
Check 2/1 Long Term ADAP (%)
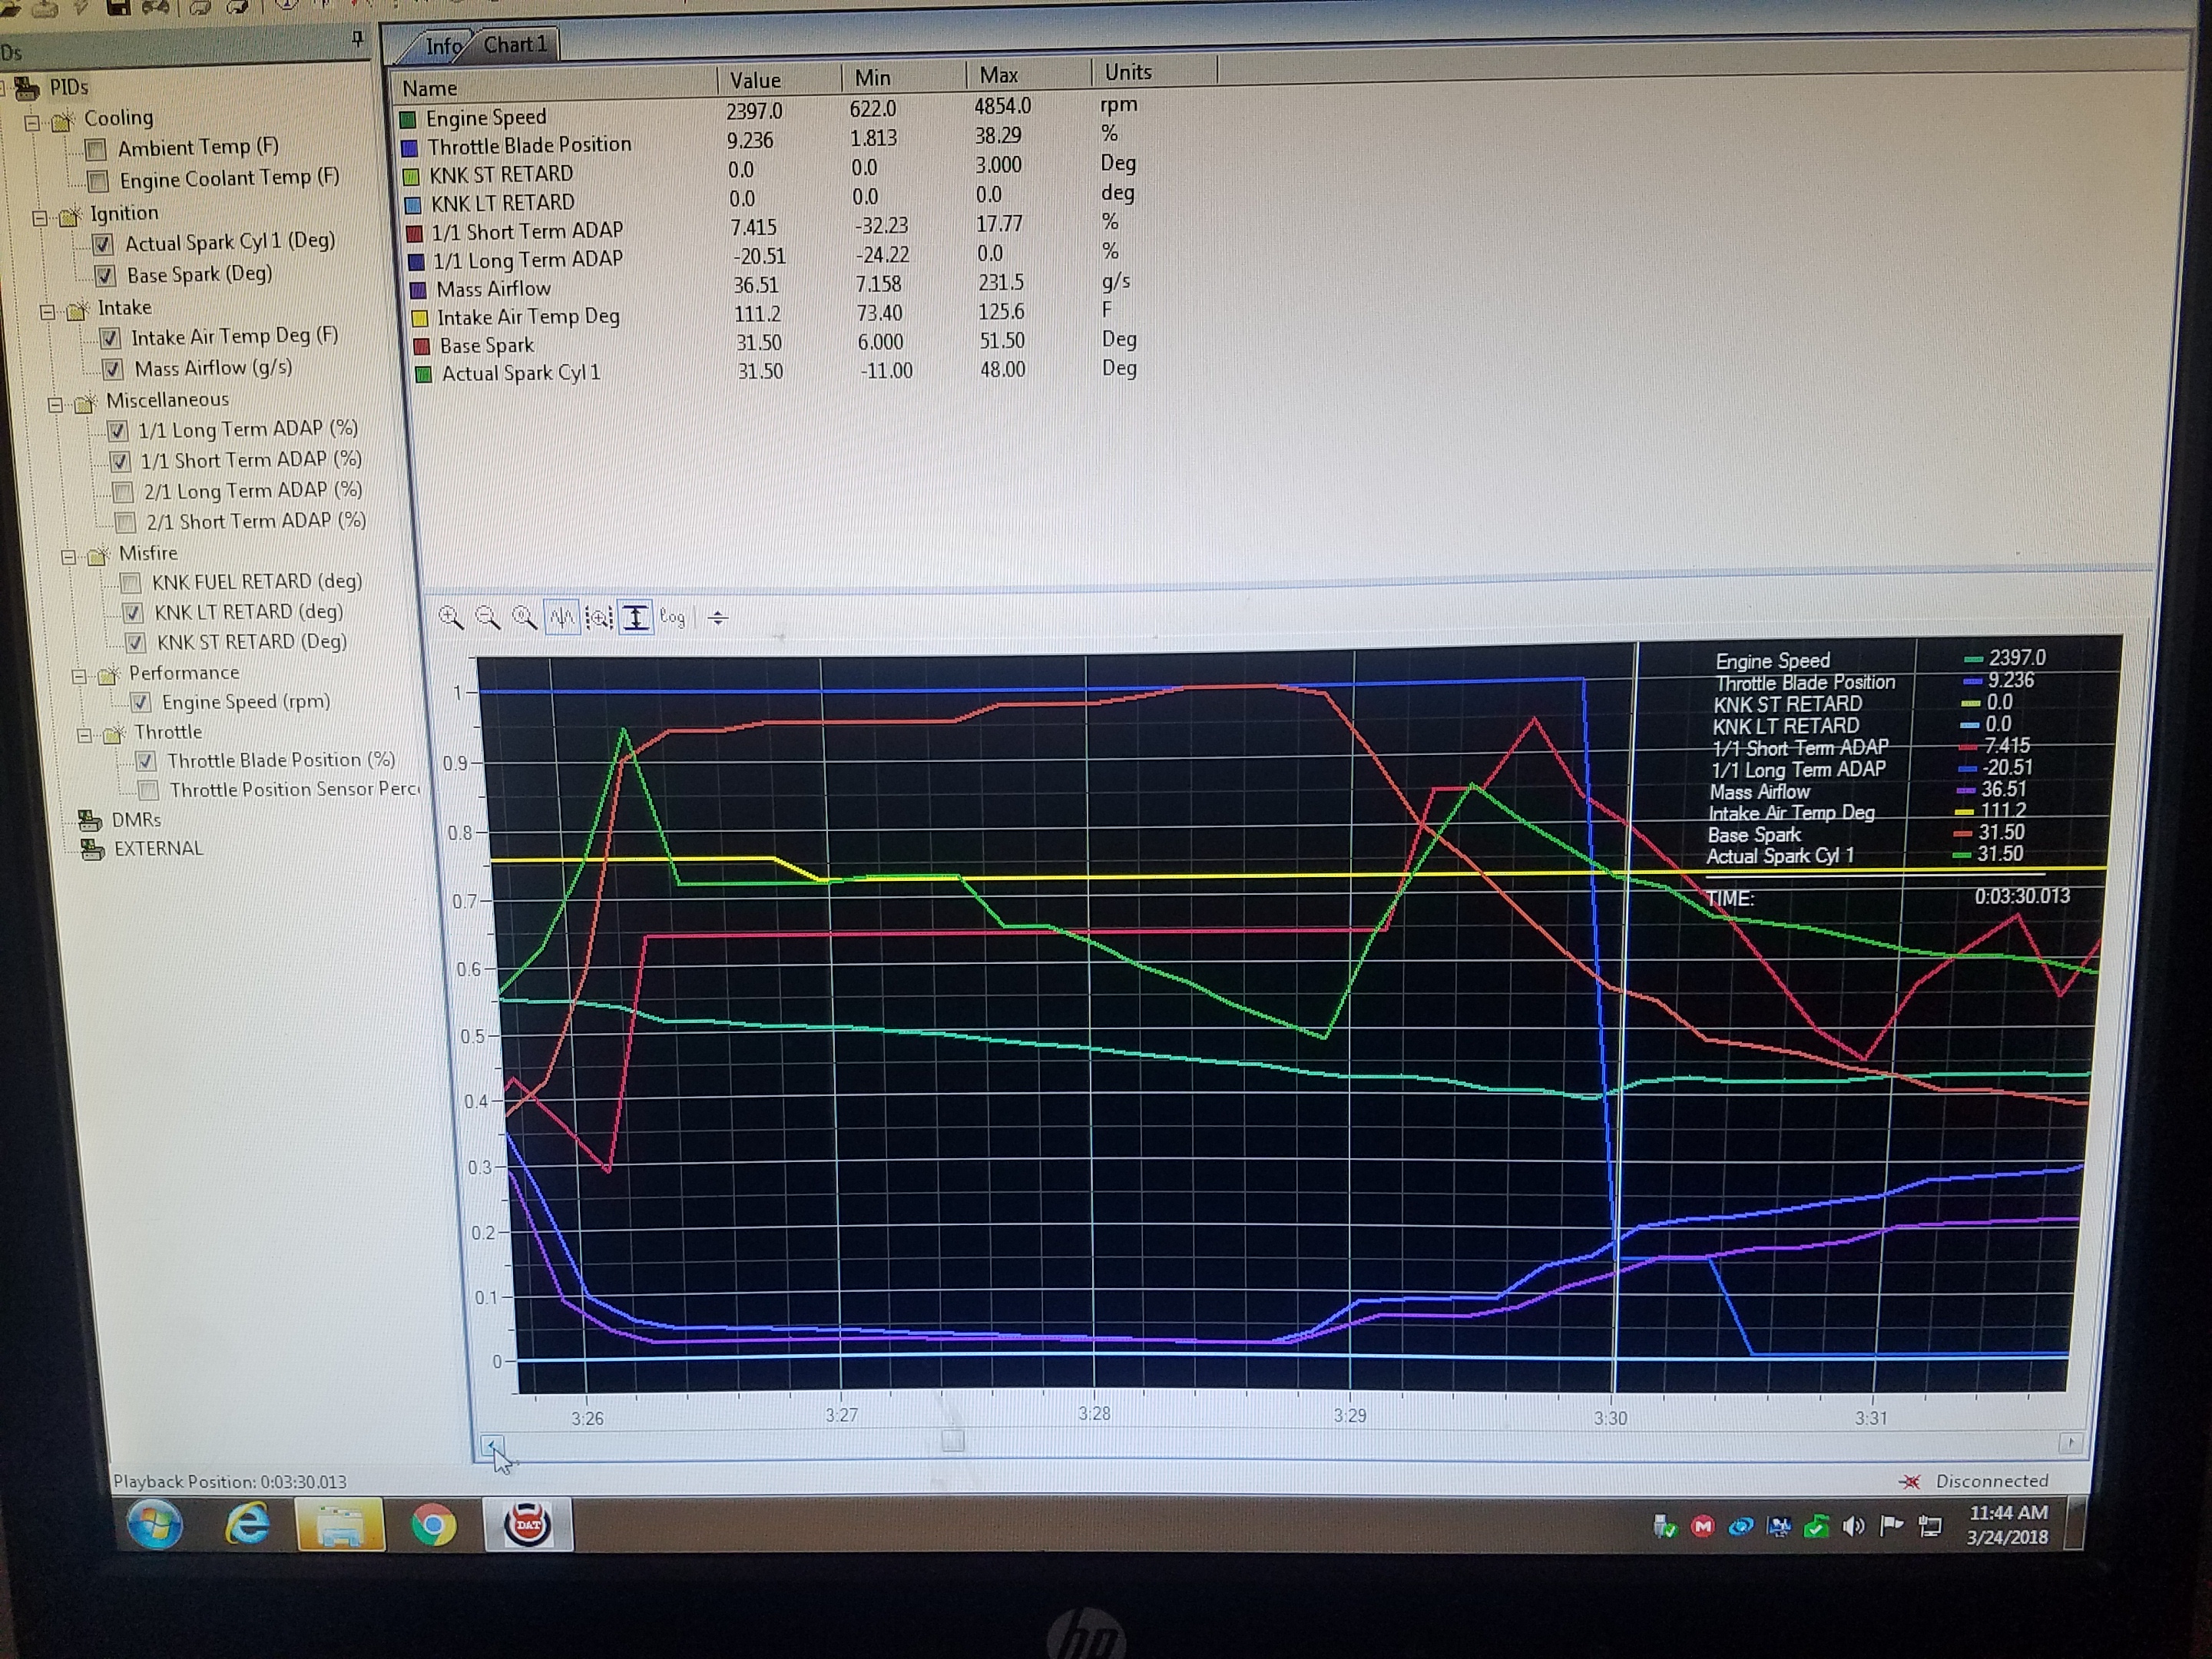[123, 492]
